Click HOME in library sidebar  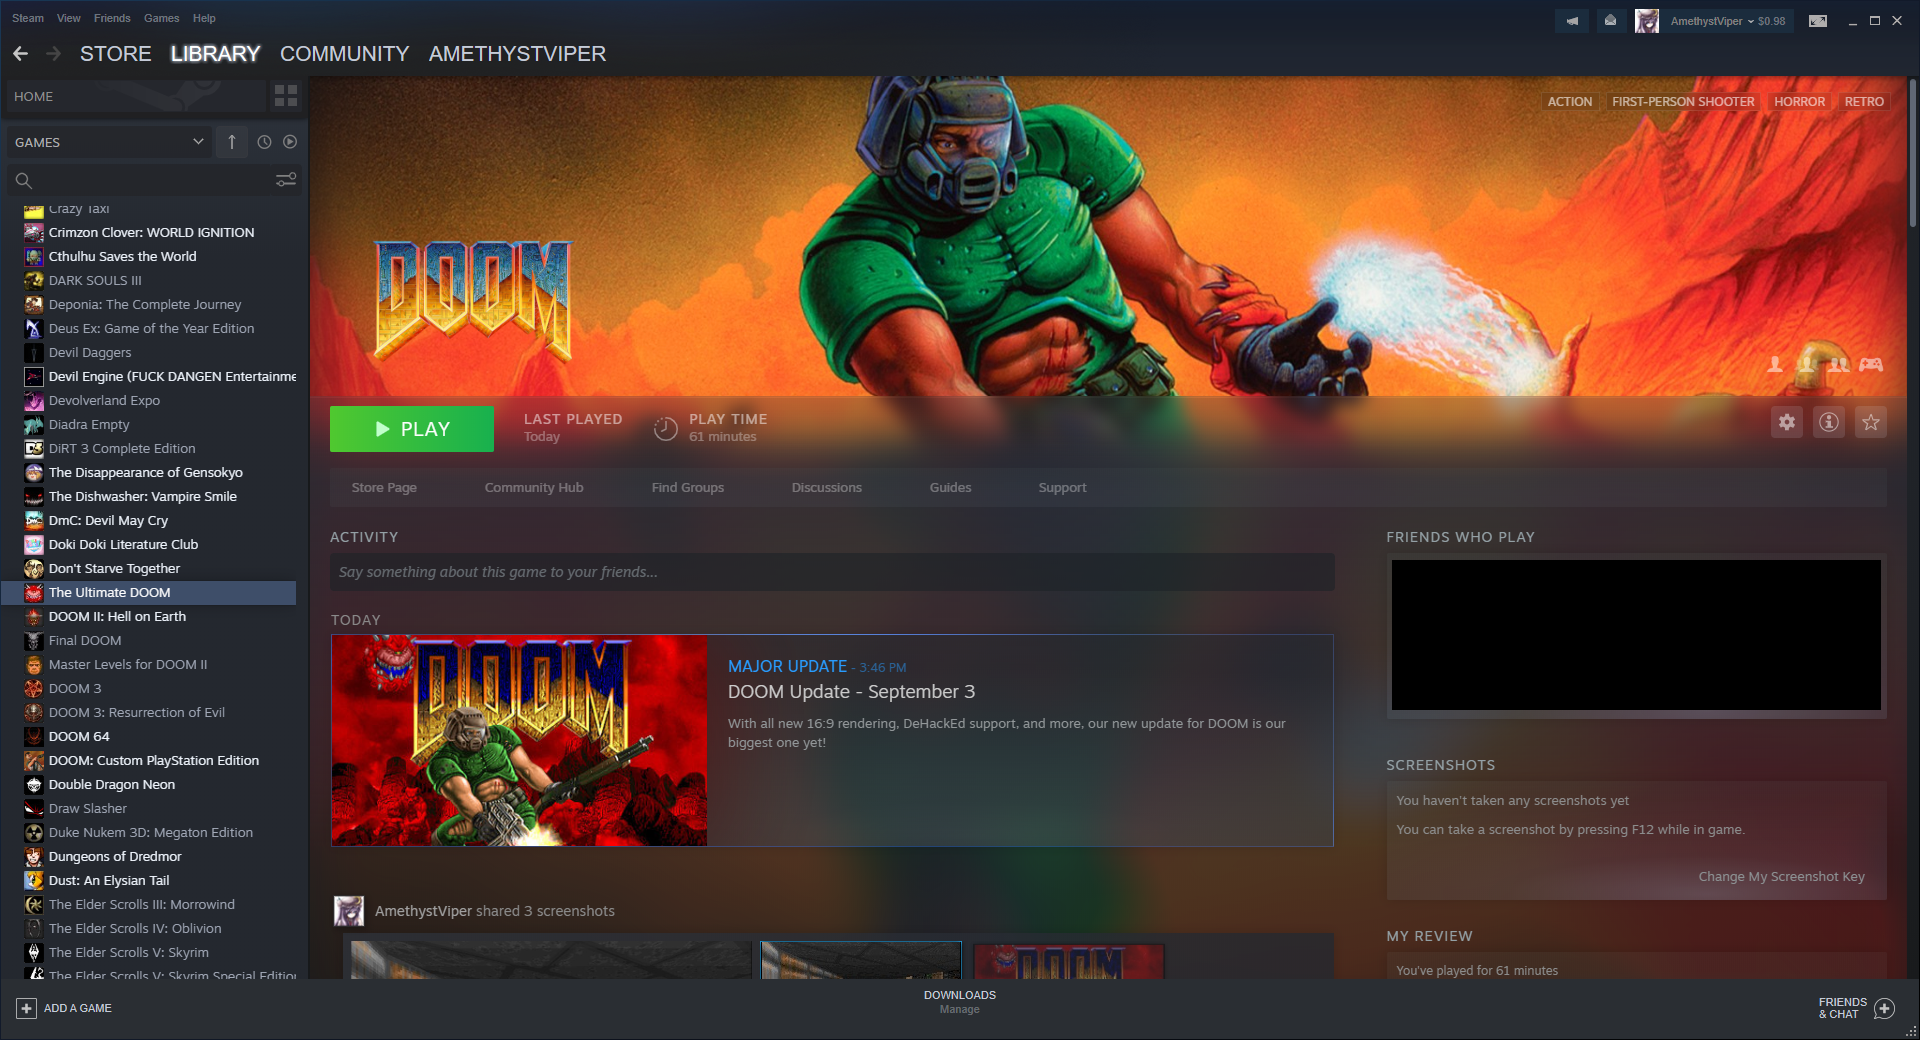(136, 97)
